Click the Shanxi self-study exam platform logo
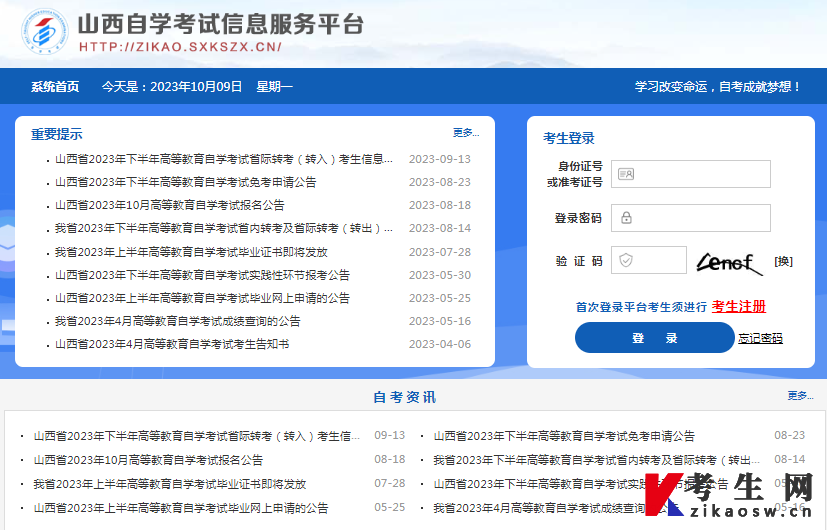The height and width of the screenshot is (530, 827). click(x=45, y=33)
